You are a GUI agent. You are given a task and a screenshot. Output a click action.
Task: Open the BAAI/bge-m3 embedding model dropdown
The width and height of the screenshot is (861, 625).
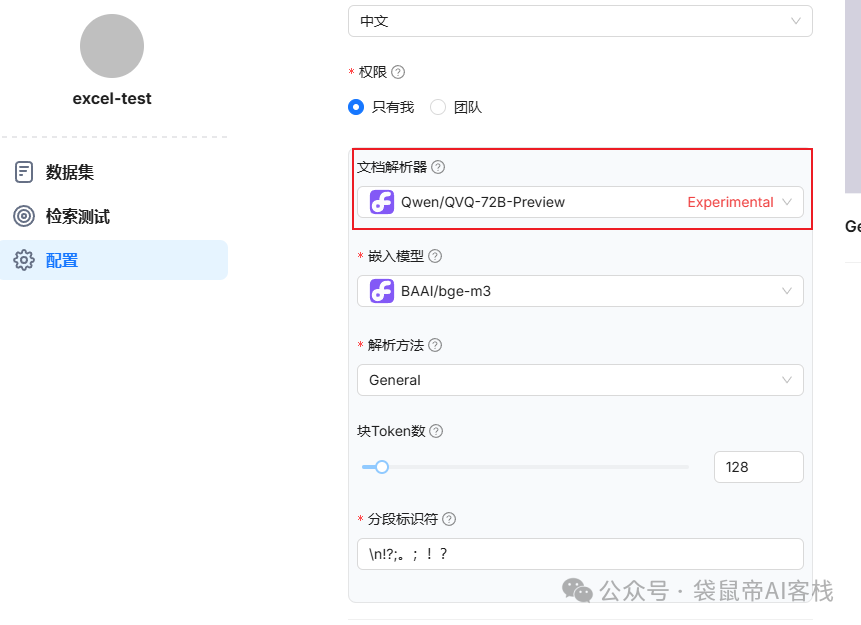coord(580,291)
